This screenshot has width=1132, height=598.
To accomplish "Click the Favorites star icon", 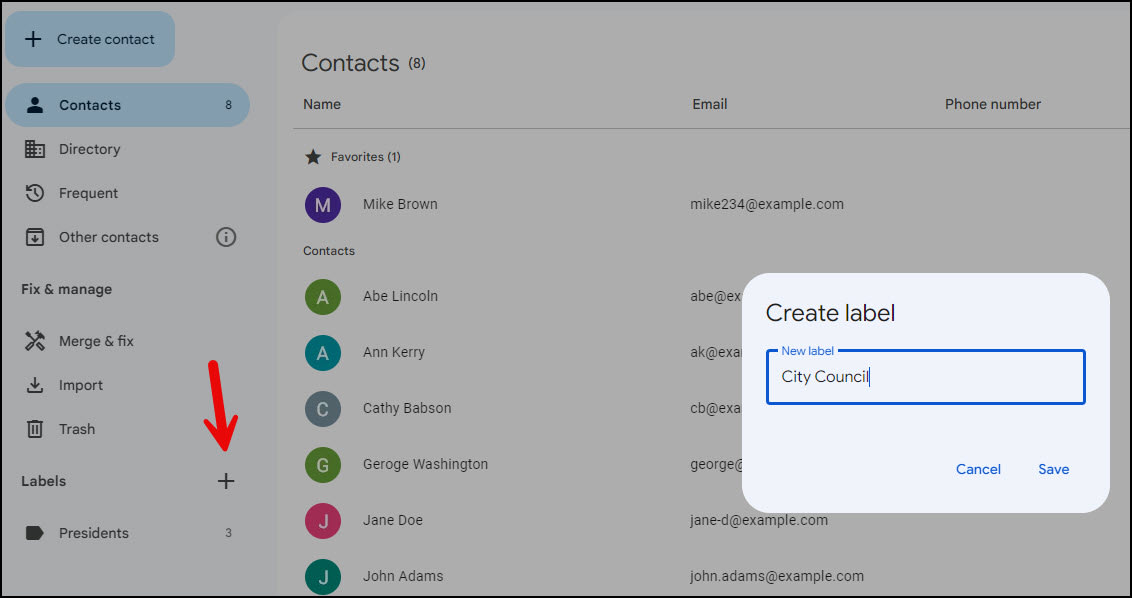I will pyautogui.click(x=314, y=156).
